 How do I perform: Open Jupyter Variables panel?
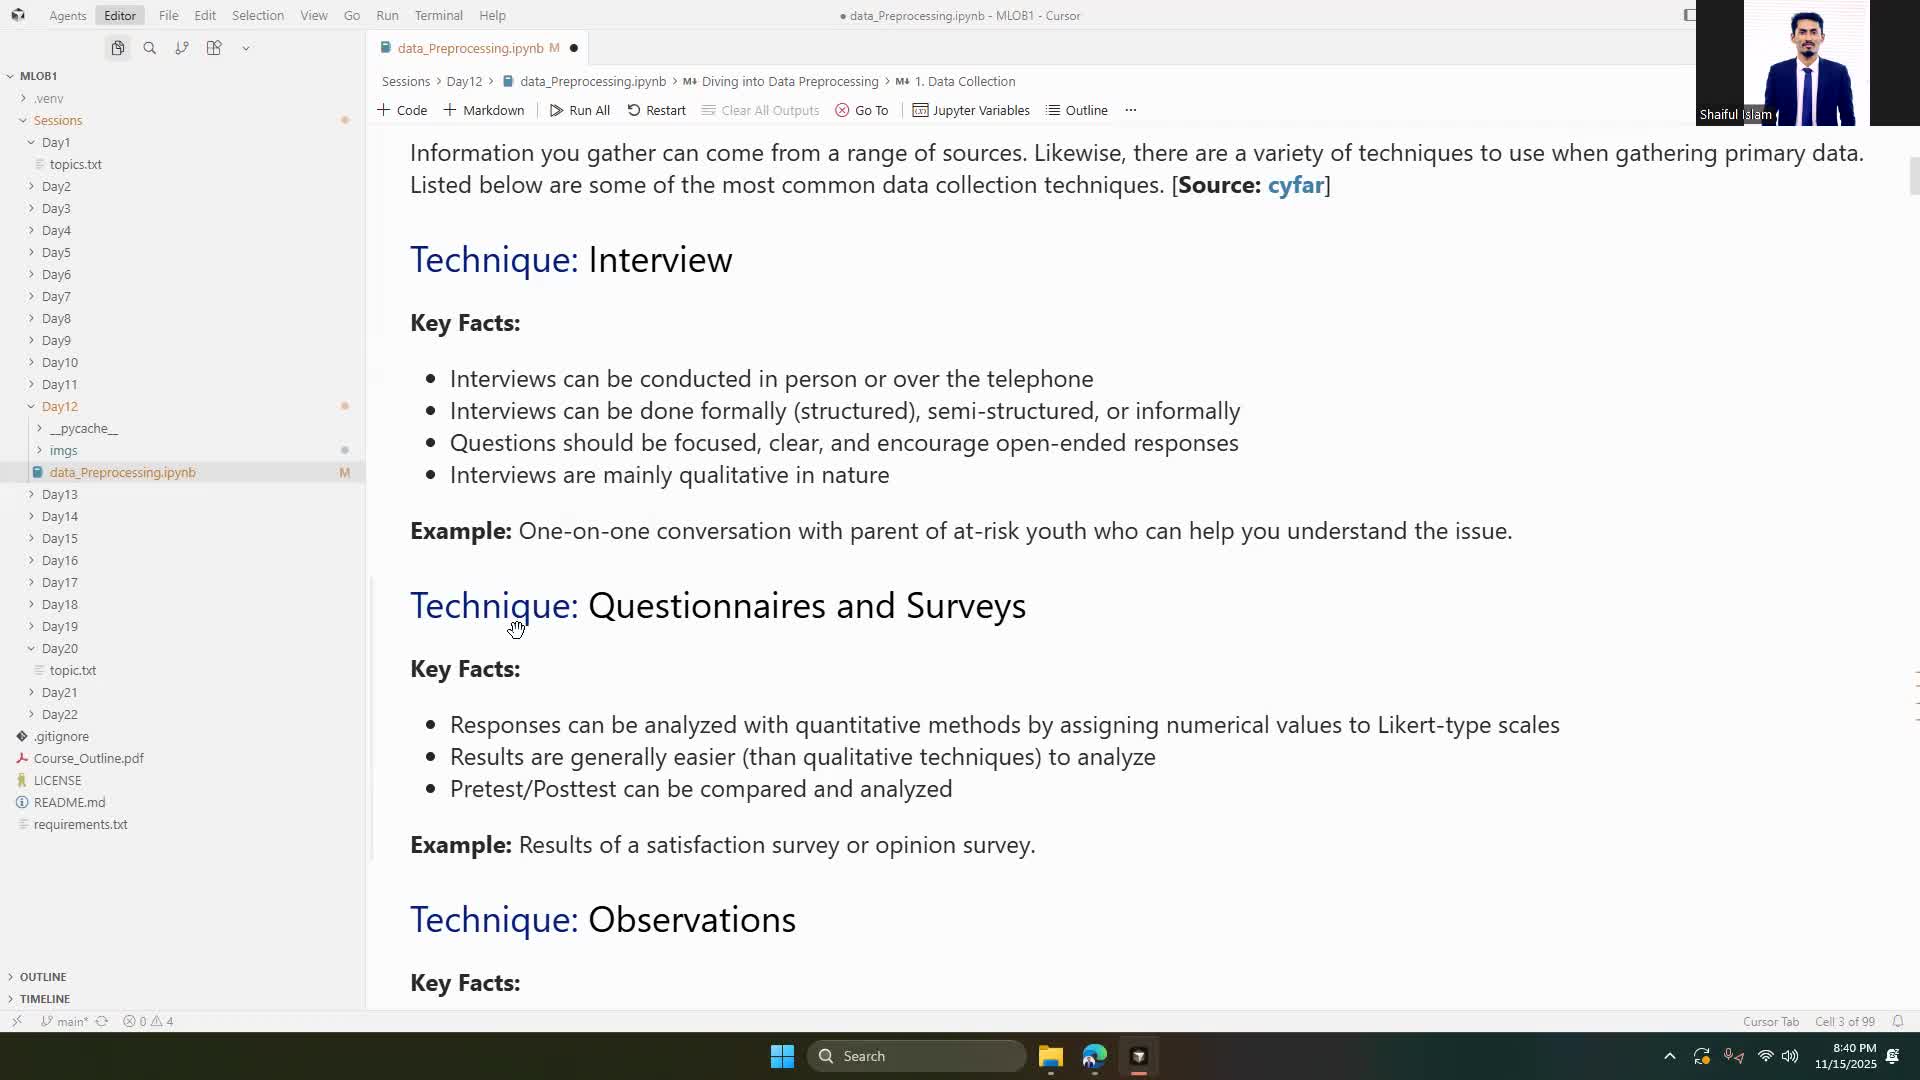(x=970, y=110)
